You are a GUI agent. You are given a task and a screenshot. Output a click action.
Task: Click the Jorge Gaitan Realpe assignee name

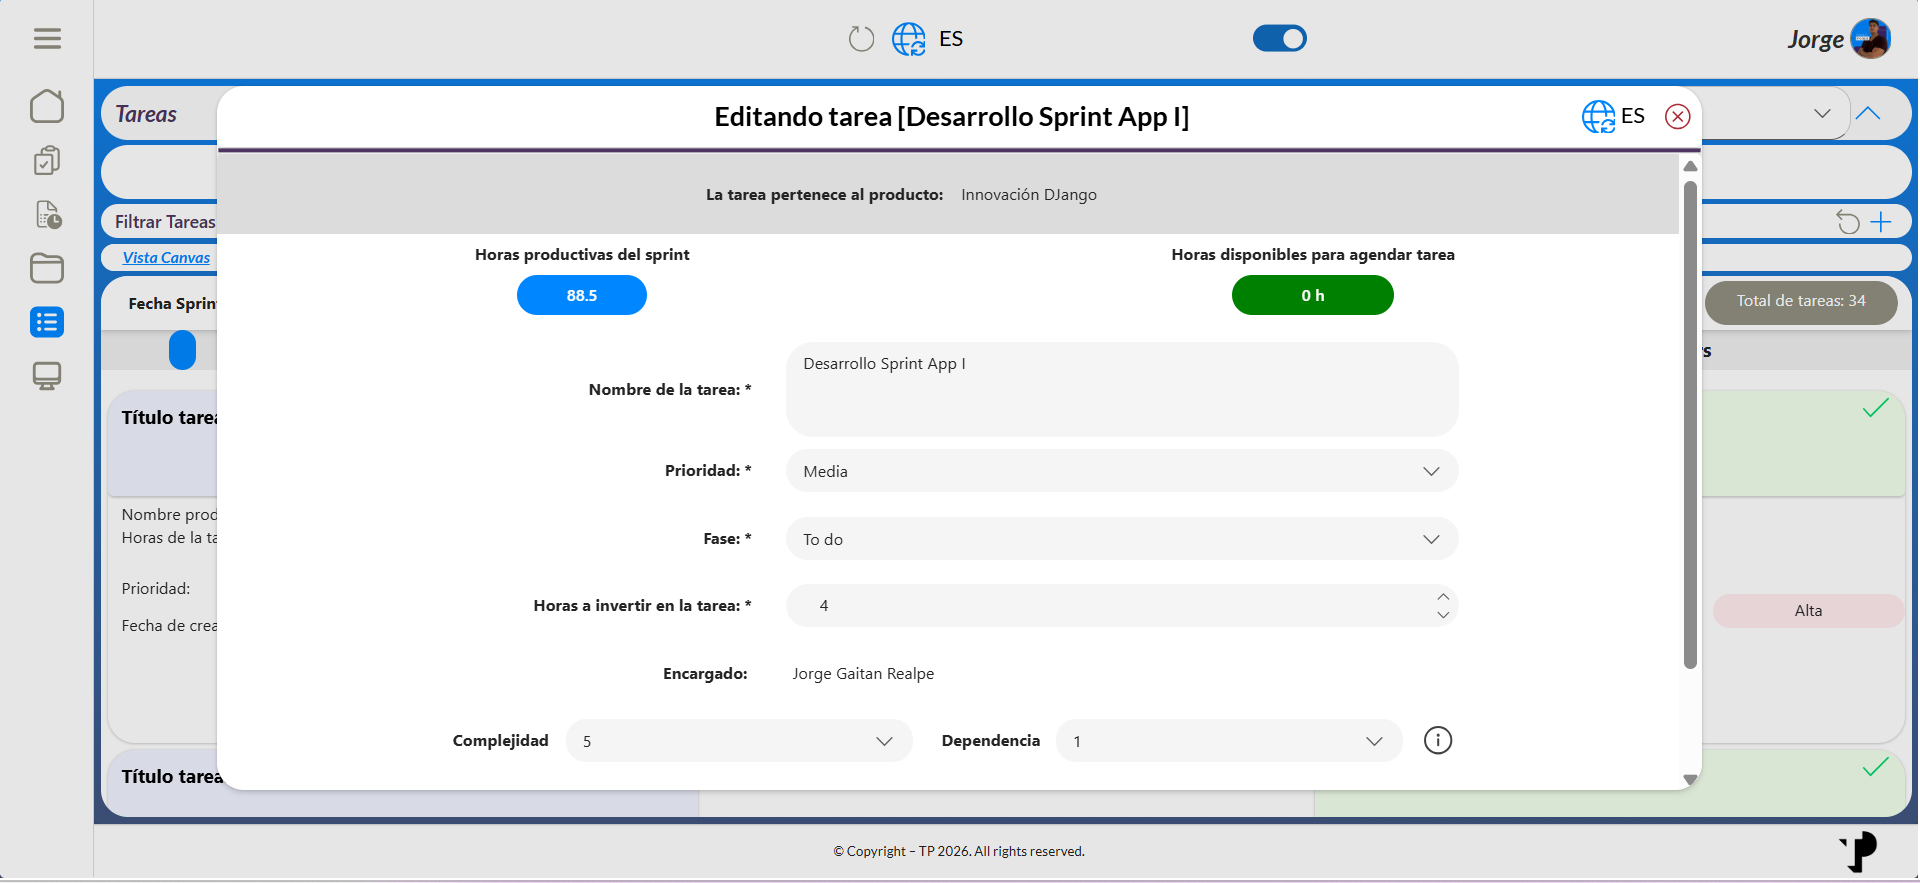[x=863, y=674]
